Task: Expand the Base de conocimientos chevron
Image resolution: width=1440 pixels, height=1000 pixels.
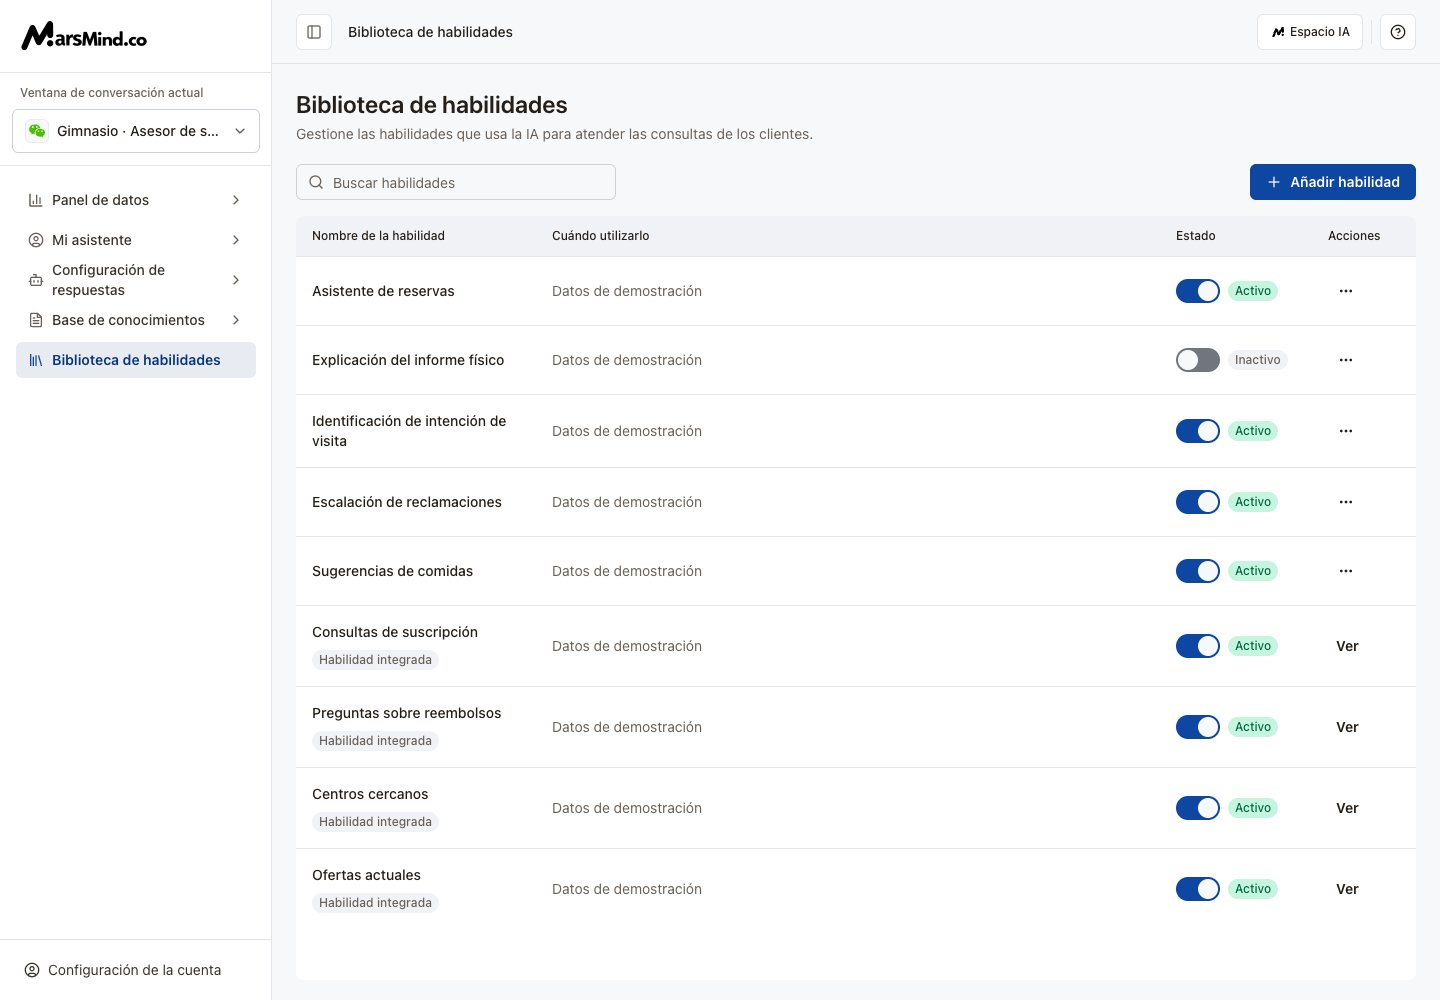Action: coord(236,320)
